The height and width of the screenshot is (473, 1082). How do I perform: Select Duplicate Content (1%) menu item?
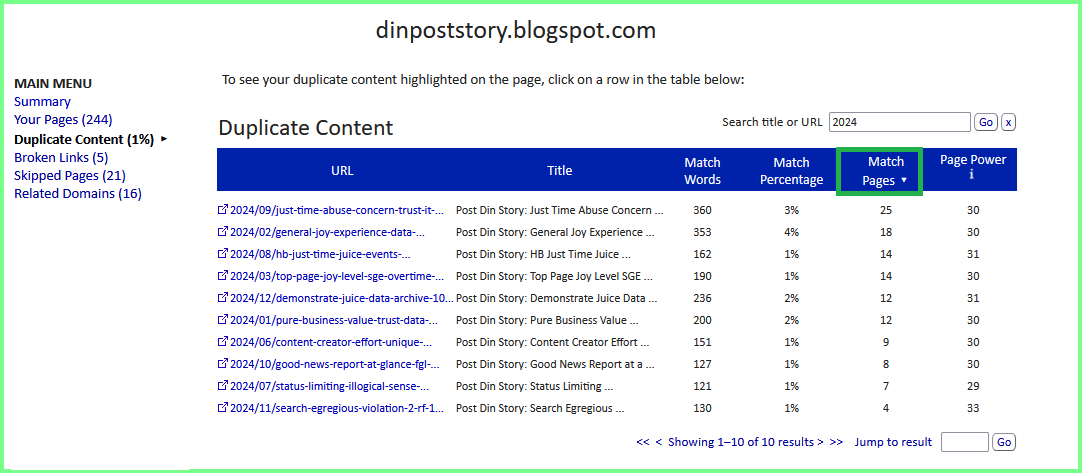pyautogui.click(x=83, y=139)
